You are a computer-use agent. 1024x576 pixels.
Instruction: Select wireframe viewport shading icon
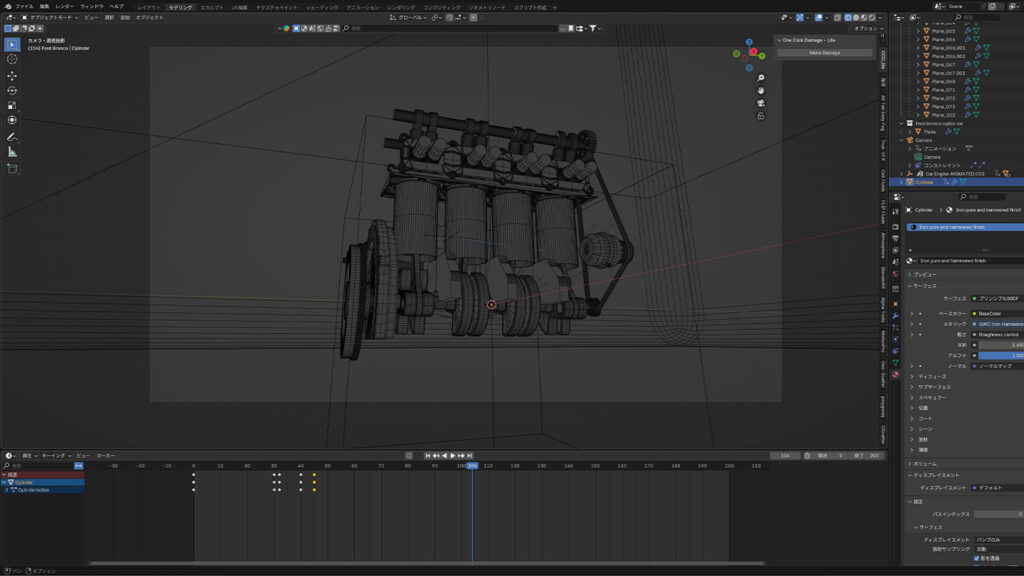848,18
